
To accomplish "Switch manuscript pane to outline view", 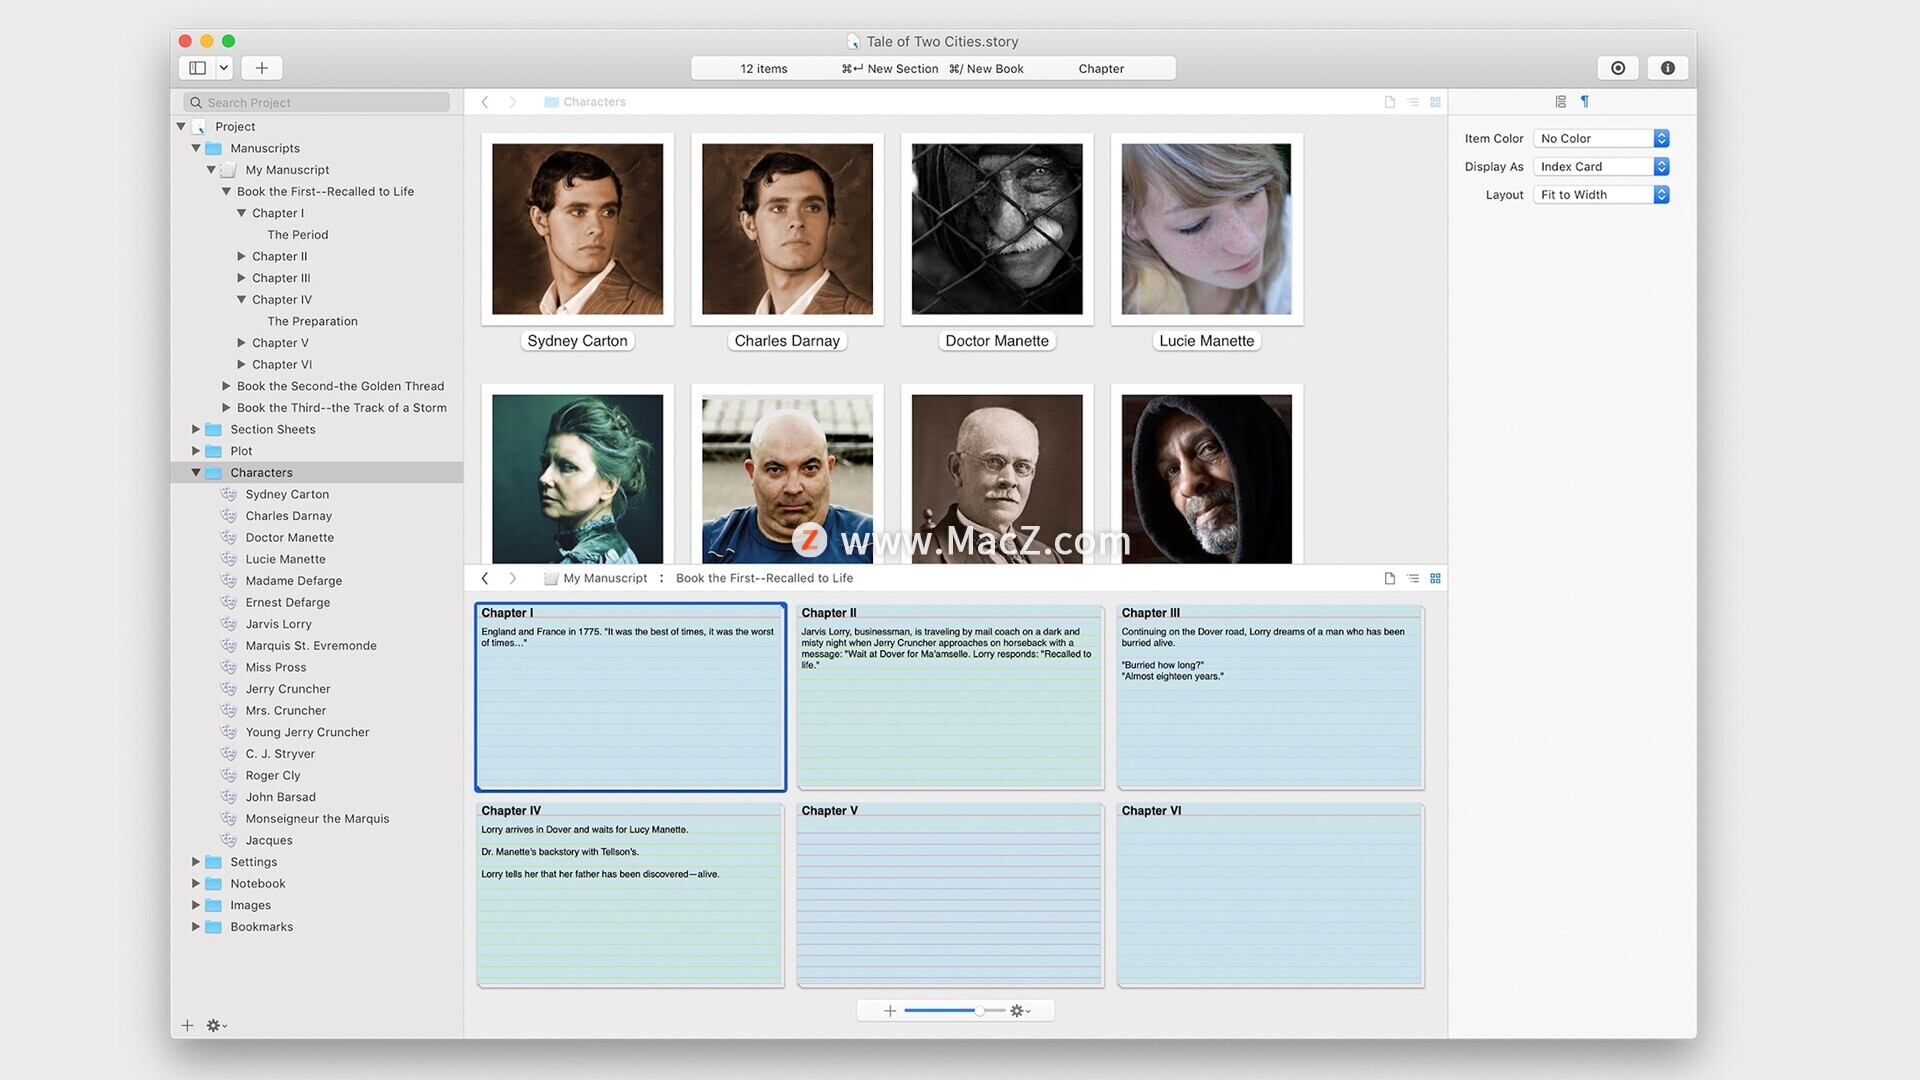I will tap(1413, 578).
